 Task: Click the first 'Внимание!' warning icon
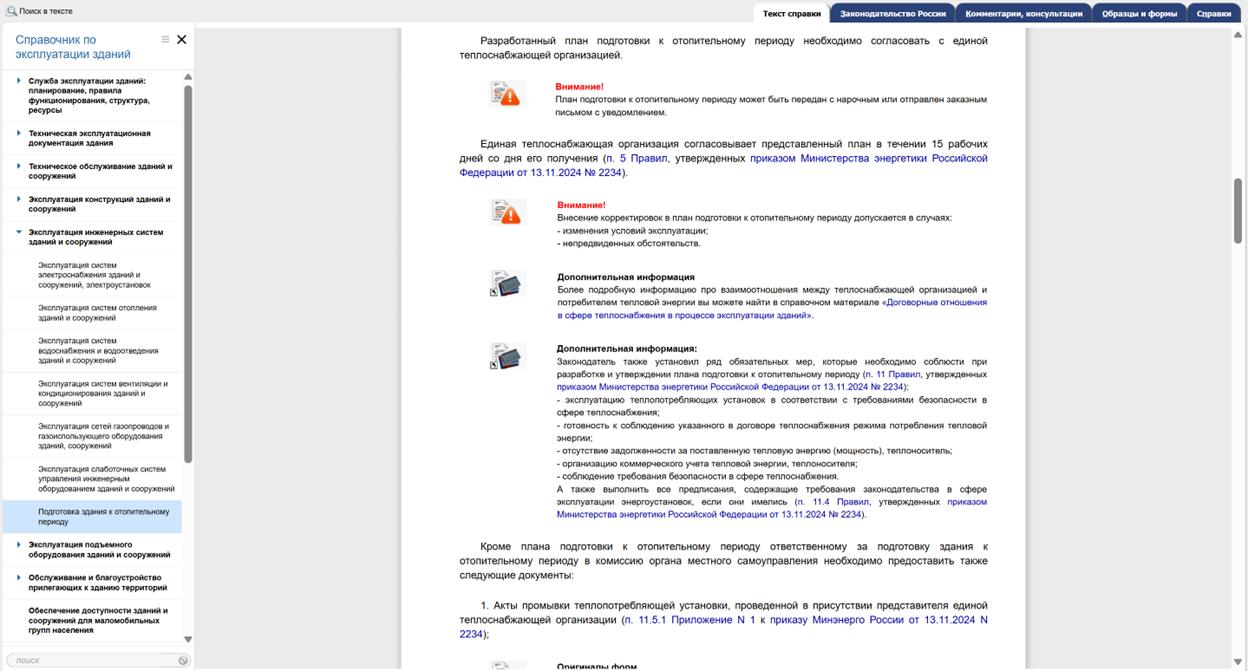(507, 94)
